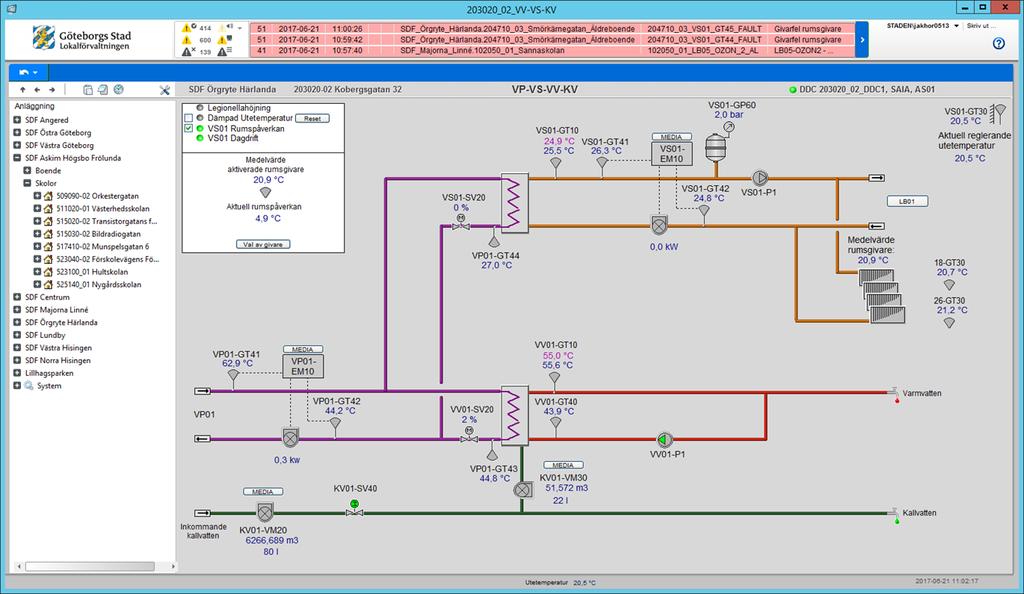Click the radiator group symbol
The width and height of the screenshot is (1024, 594).
(883, 296)
